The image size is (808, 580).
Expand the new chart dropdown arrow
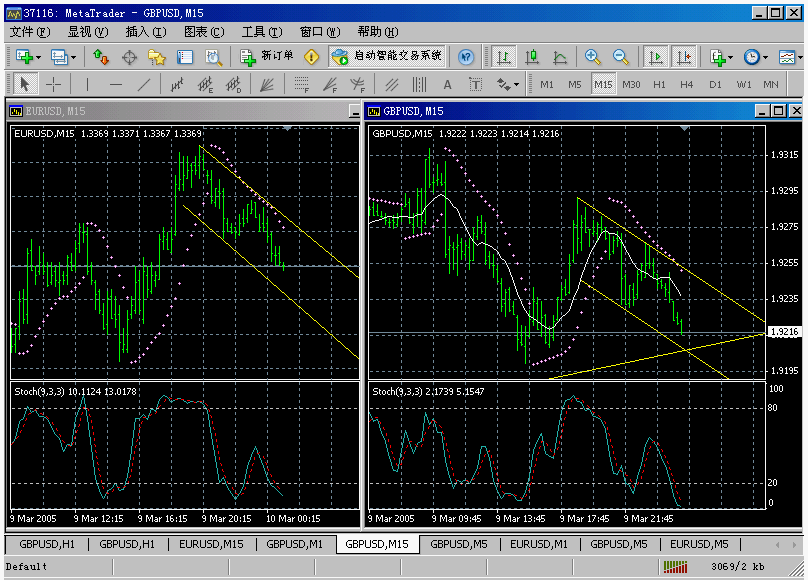38,57
